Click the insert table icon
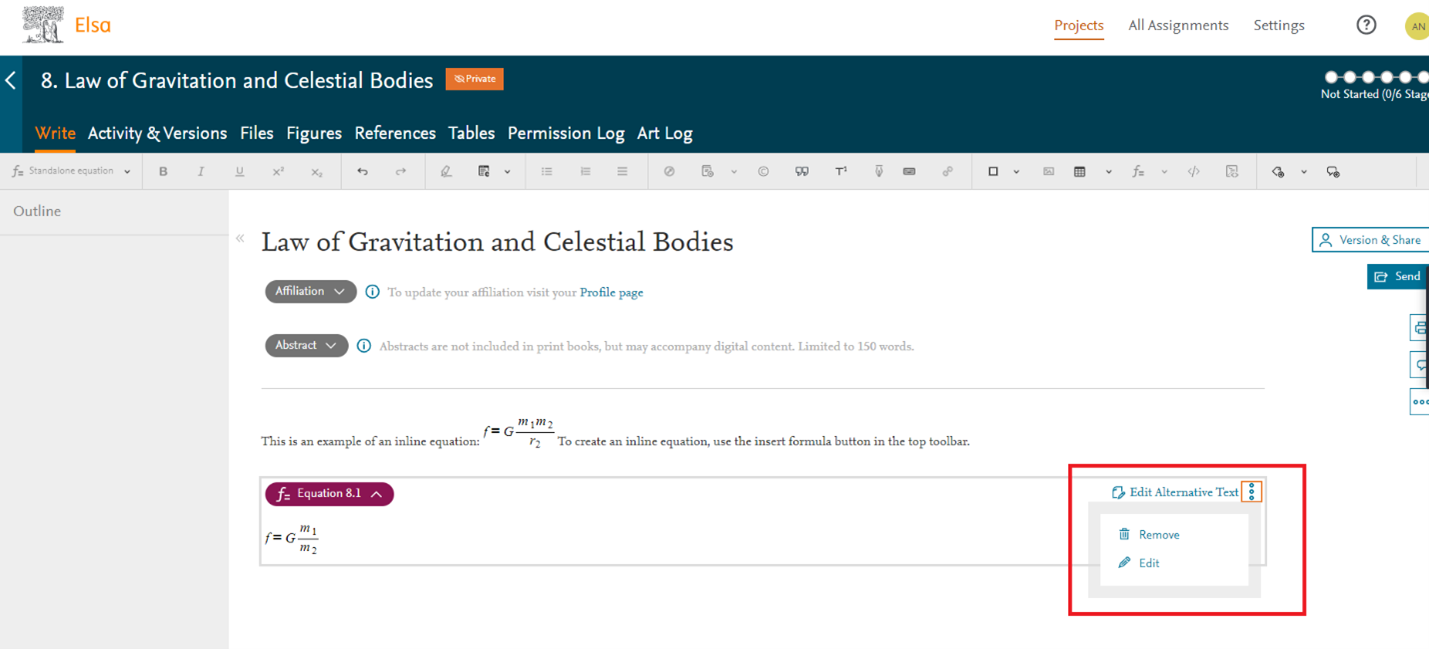1429x649 pixels. point(1081,171)
